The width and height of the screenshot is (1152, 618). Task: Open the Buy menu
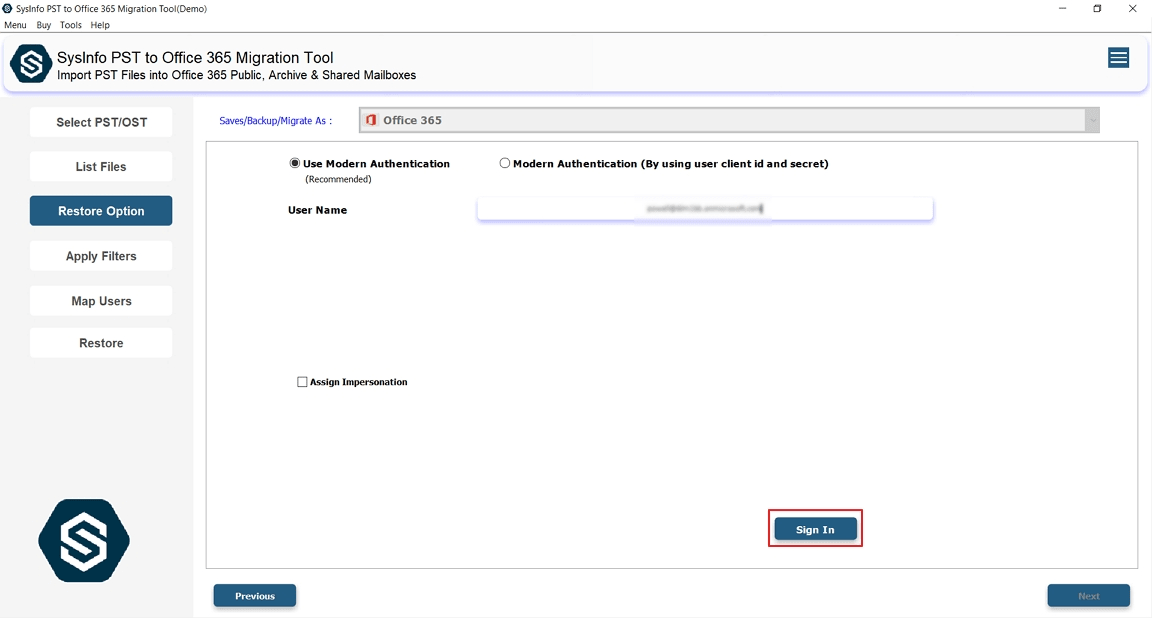pyautogui.click(x=44, y=25)
